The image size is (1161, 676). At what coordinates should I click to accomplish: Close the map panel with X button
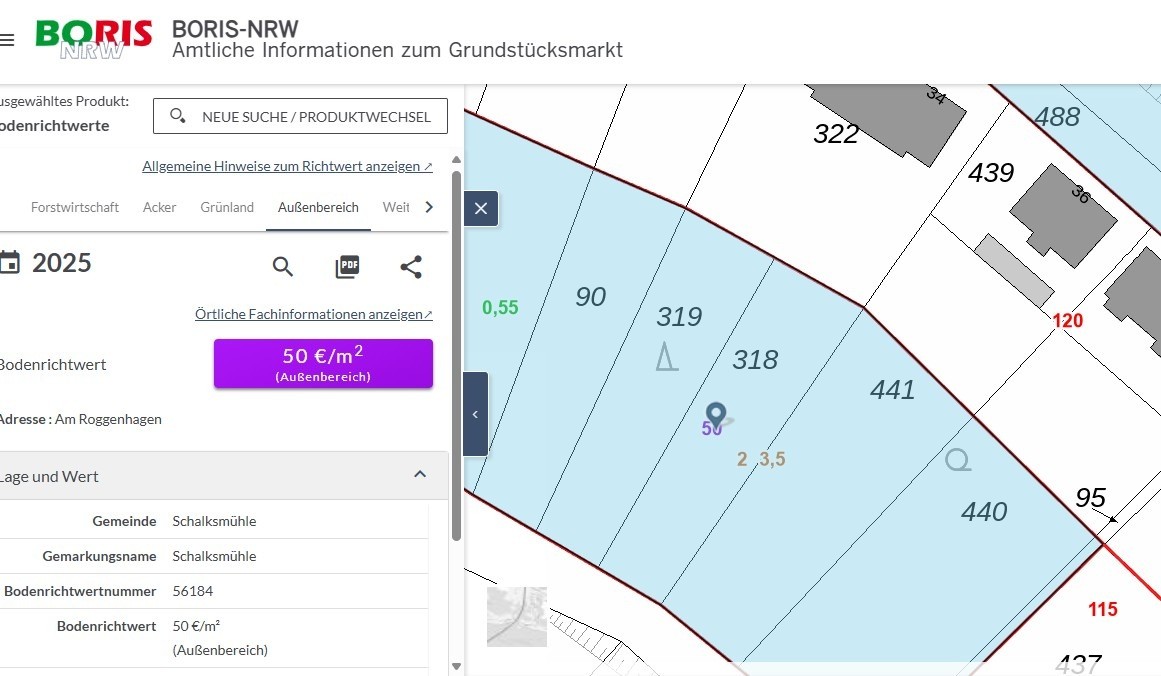coord(481,209)
